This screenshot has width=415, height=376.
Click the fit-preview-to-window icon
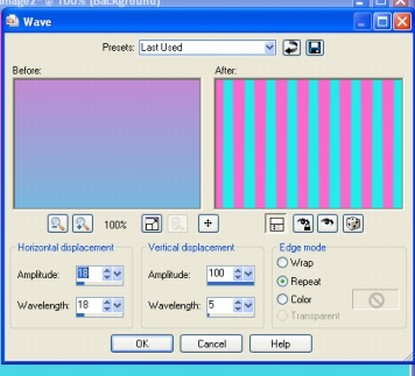click(x=152, y=223)
